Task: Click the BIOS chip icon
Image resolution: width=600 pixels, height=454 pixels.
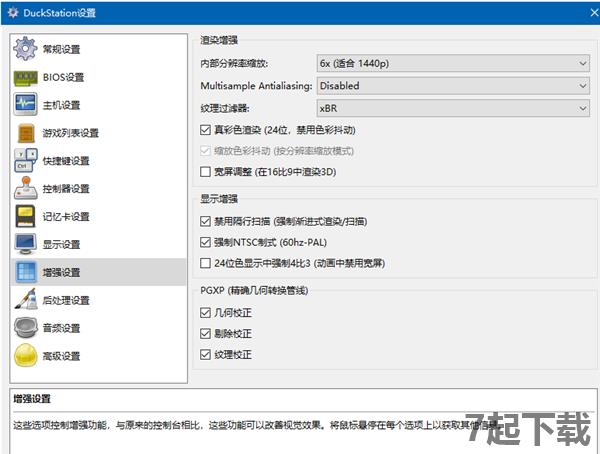Action: [25, 77]
